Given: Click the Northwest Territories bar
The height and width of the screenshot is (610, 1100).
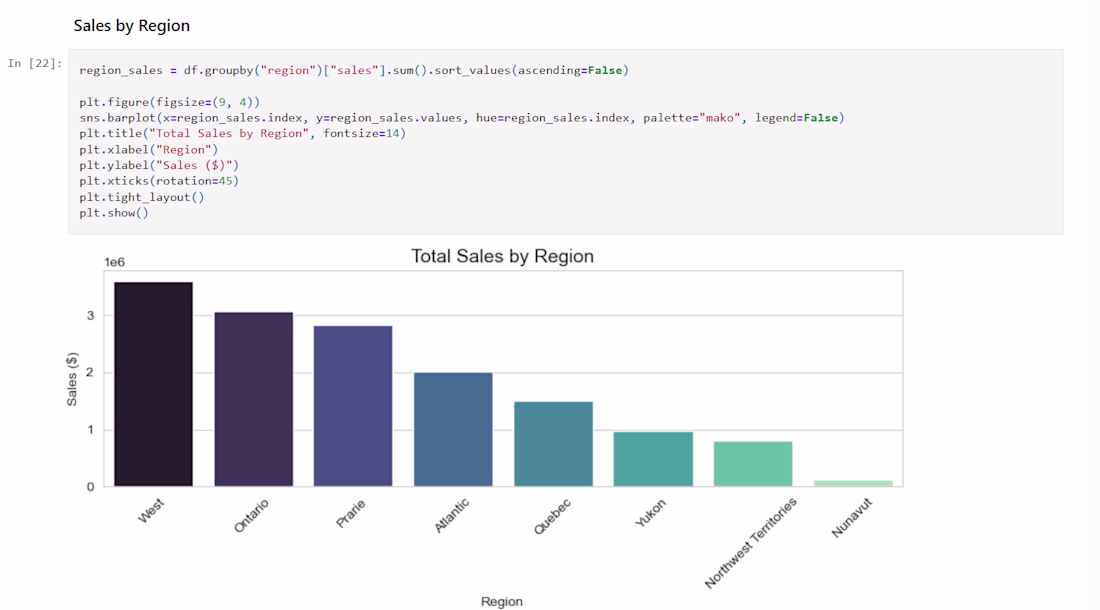Looking at the screenshot, I should tap(753, 464).
